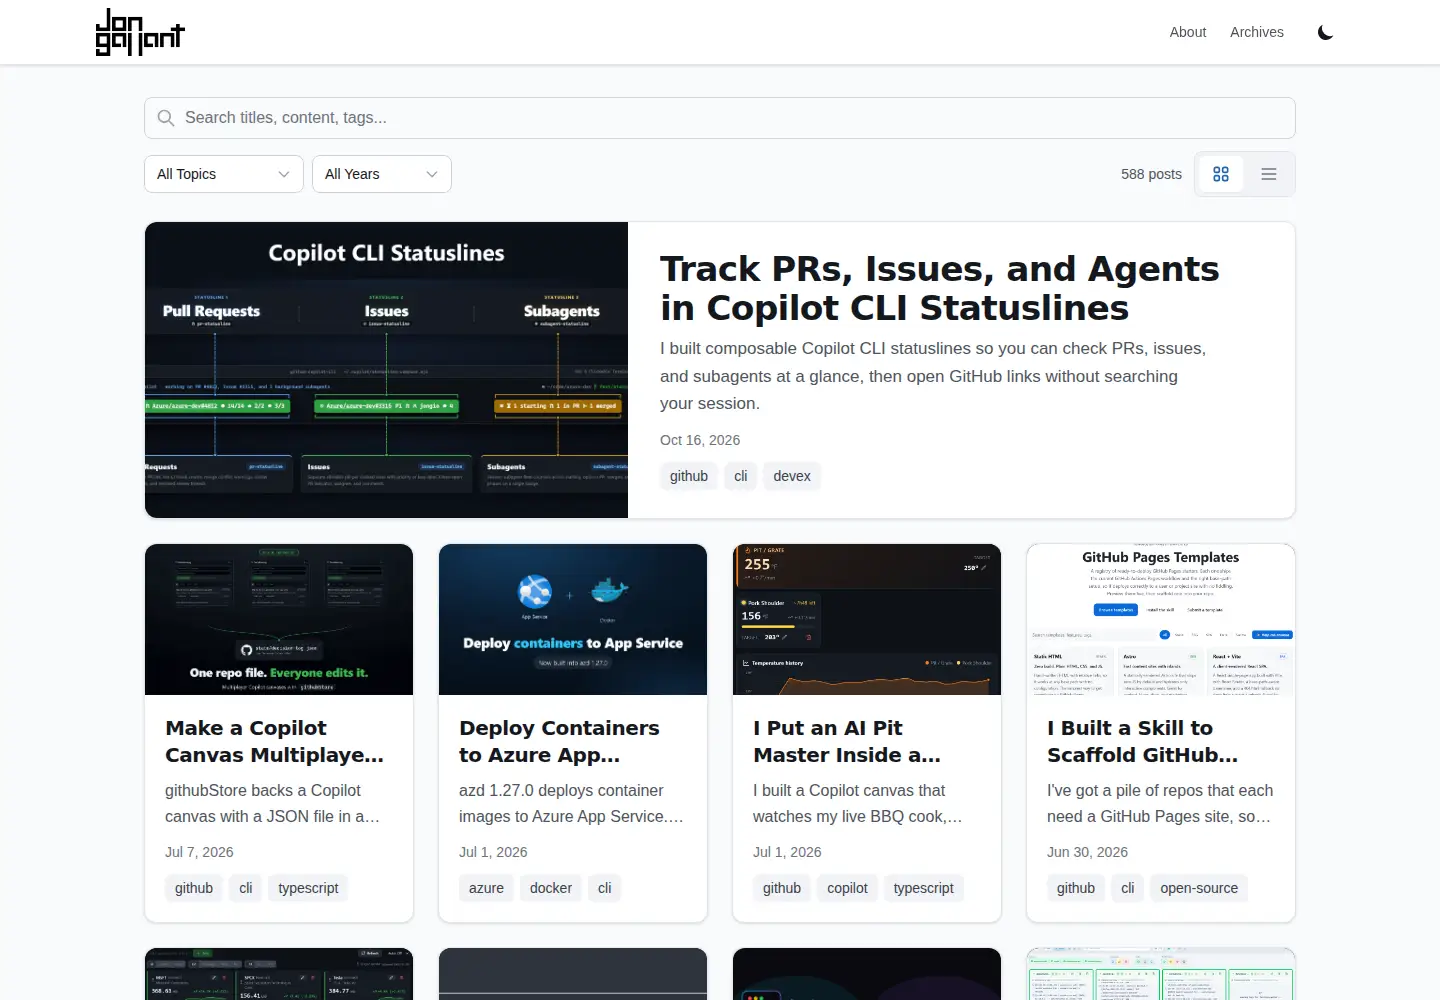Click the Deploy containers to App Service thumbnail
The width and height of the screenshot is (1440, 1000).
pyautogui.click(x=573, y=619)
